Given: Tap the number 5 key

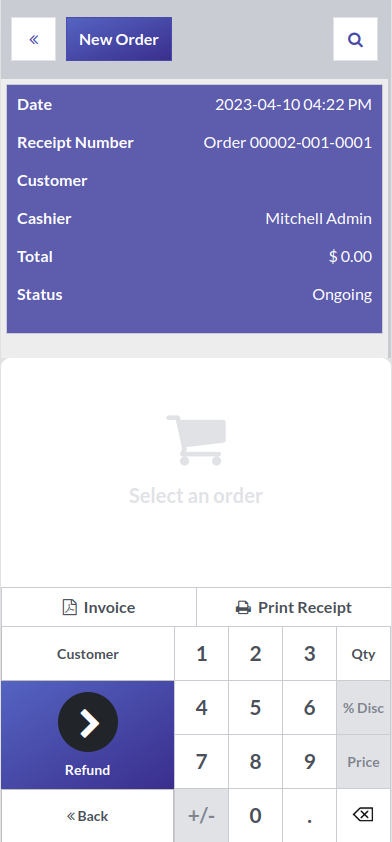Looking at the screenshot, I should coord(256,708).
